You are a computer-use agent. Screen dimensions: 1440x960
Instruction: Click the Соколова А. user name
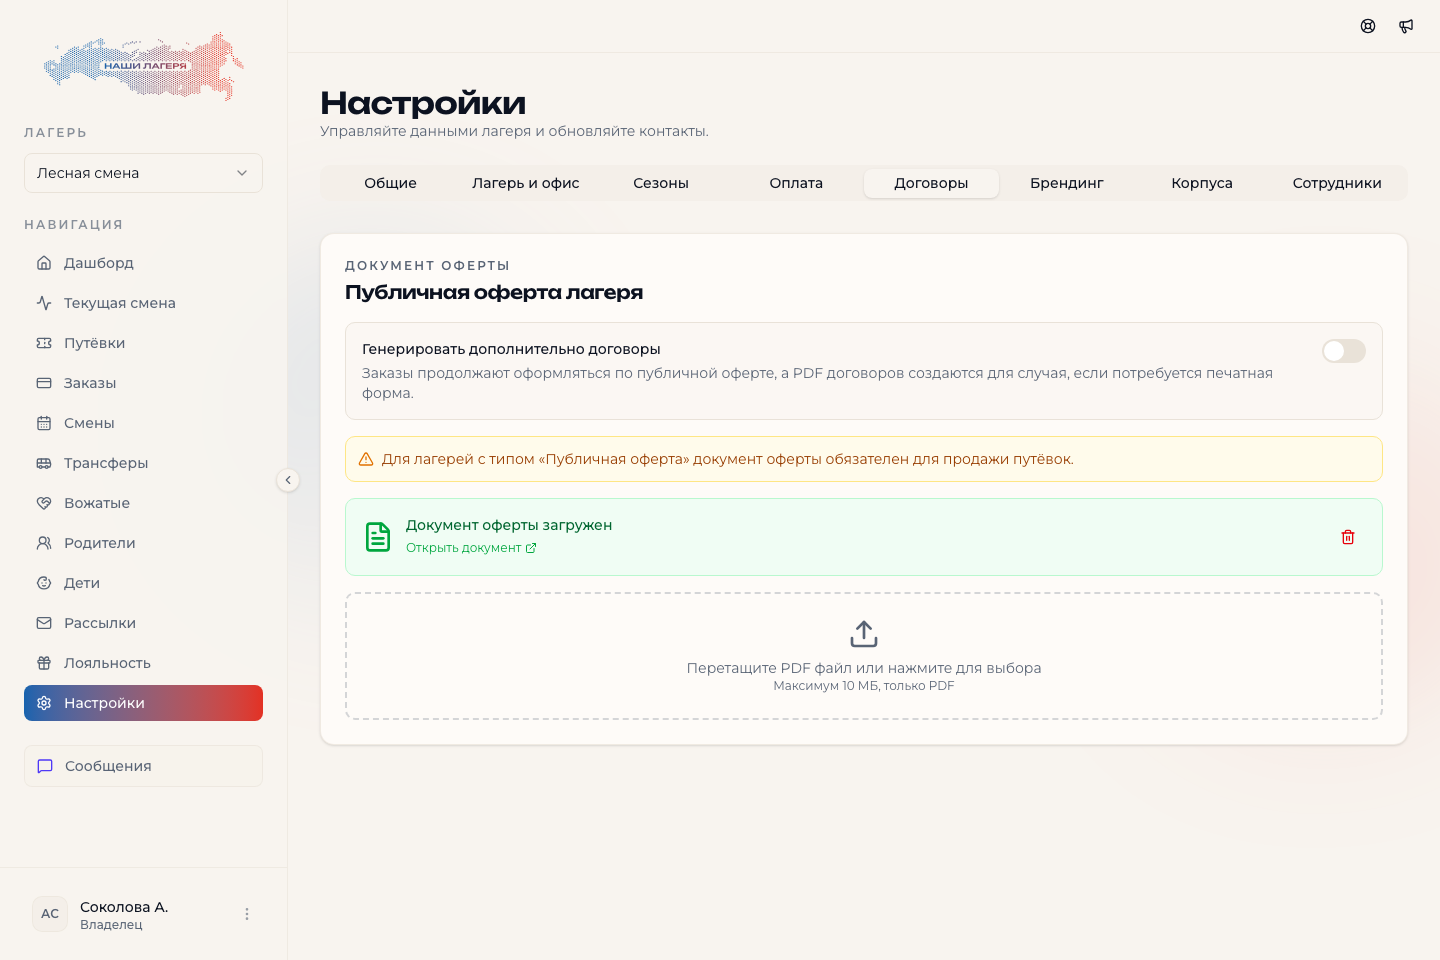(124, 907)
